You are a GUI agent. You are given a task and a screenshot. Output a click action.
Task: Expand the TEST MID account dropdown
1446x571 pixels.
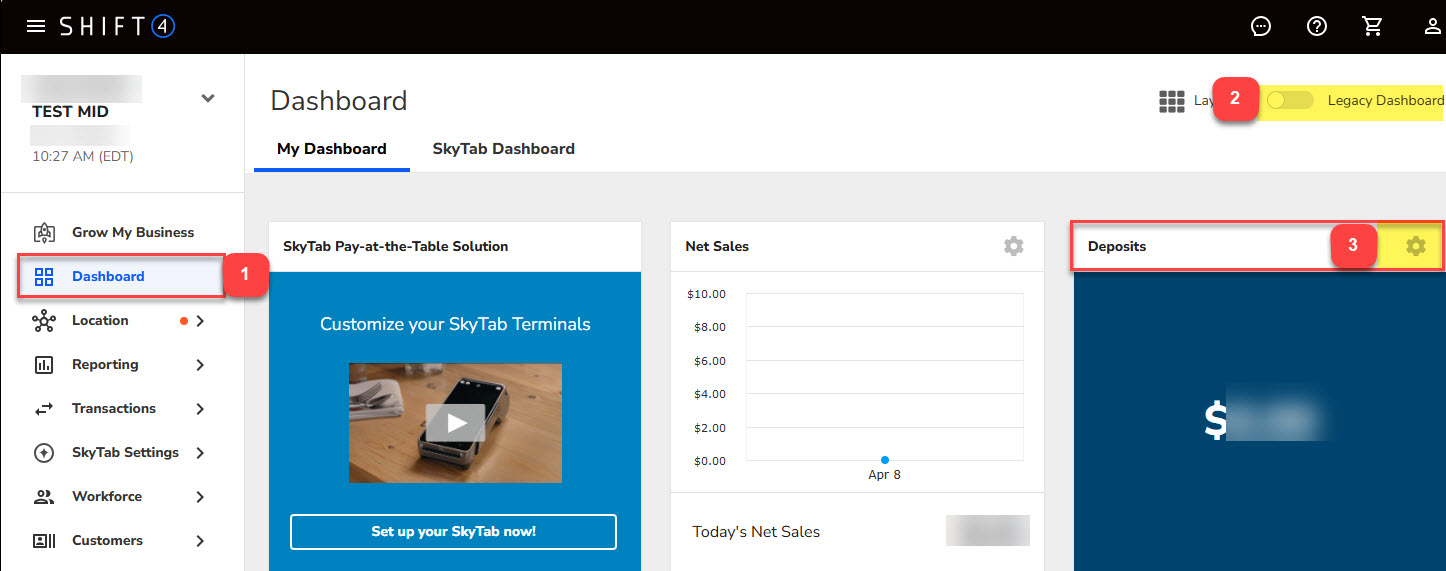207,98
